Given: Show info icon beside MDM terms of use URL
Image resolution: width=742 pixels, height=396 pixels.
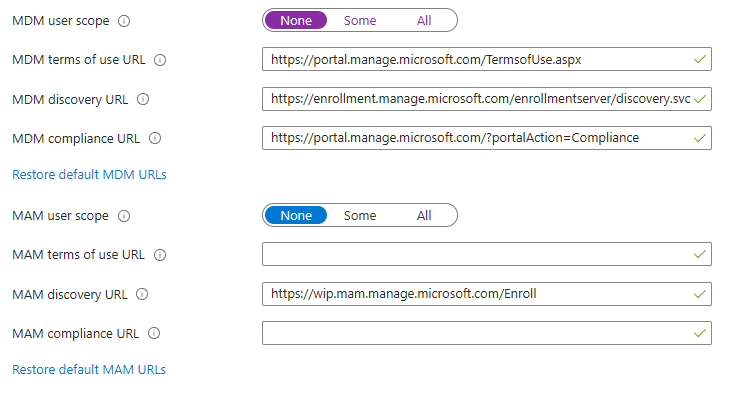Looking at the screenshot, I should click(160, 60).
